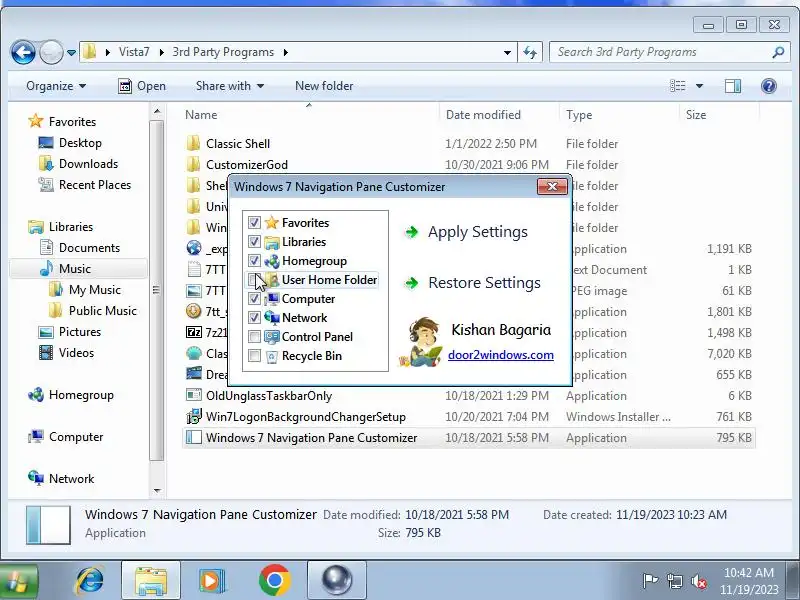Click the green arrow beside Restore Settings
The image size is (800, 600).
[x=411, y=283]
